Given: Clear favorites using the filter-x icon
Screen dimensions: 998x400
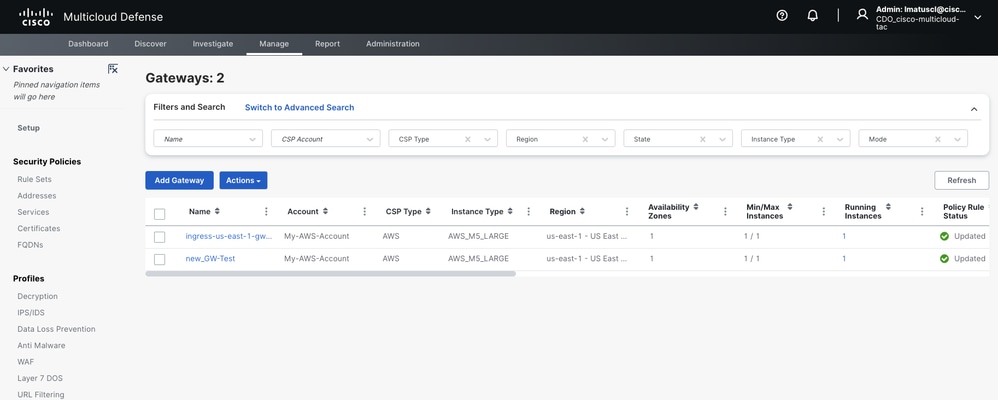Looking at the screenshot, I should 113,69.
